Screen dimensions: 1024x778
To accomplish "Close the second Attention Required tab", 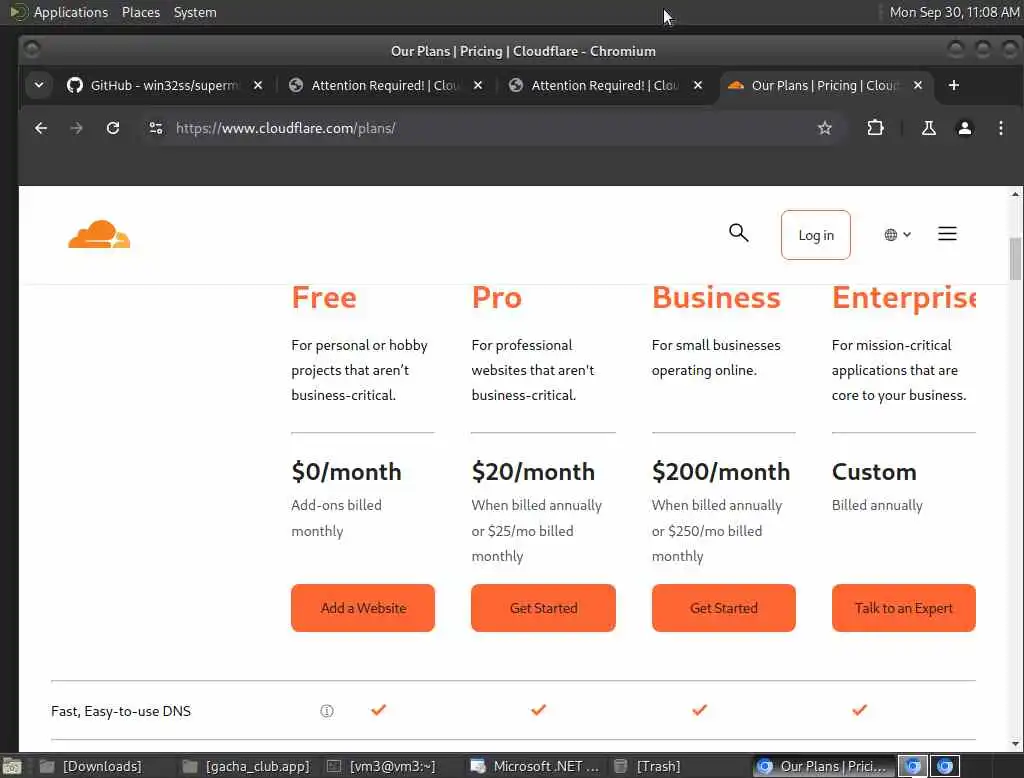I will pyautogui.click(x=697, y=86).
